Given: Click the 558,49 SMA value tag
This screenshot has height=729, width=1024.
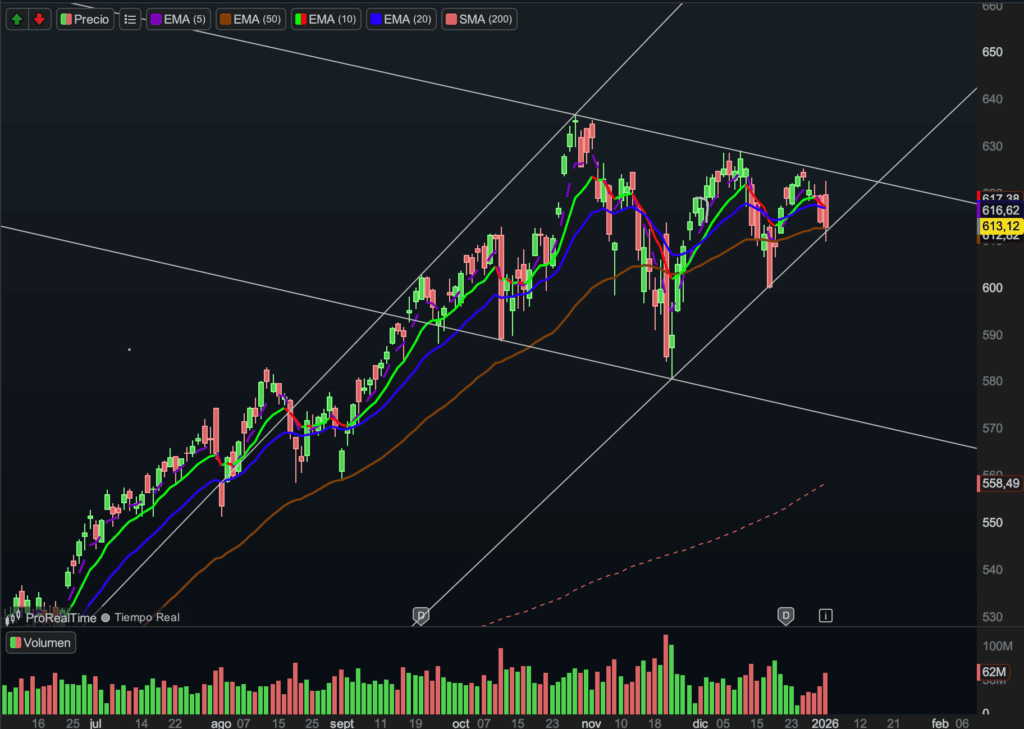Looking at the screenshot, I should 999,484.
